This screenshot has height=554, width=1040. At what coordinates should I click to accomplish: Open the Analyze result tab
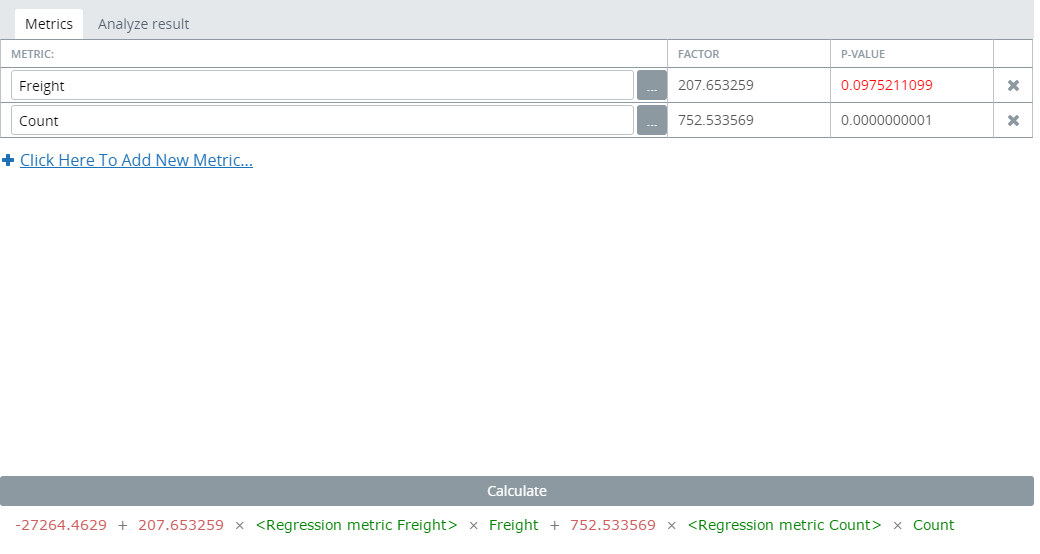click(143, 24)
